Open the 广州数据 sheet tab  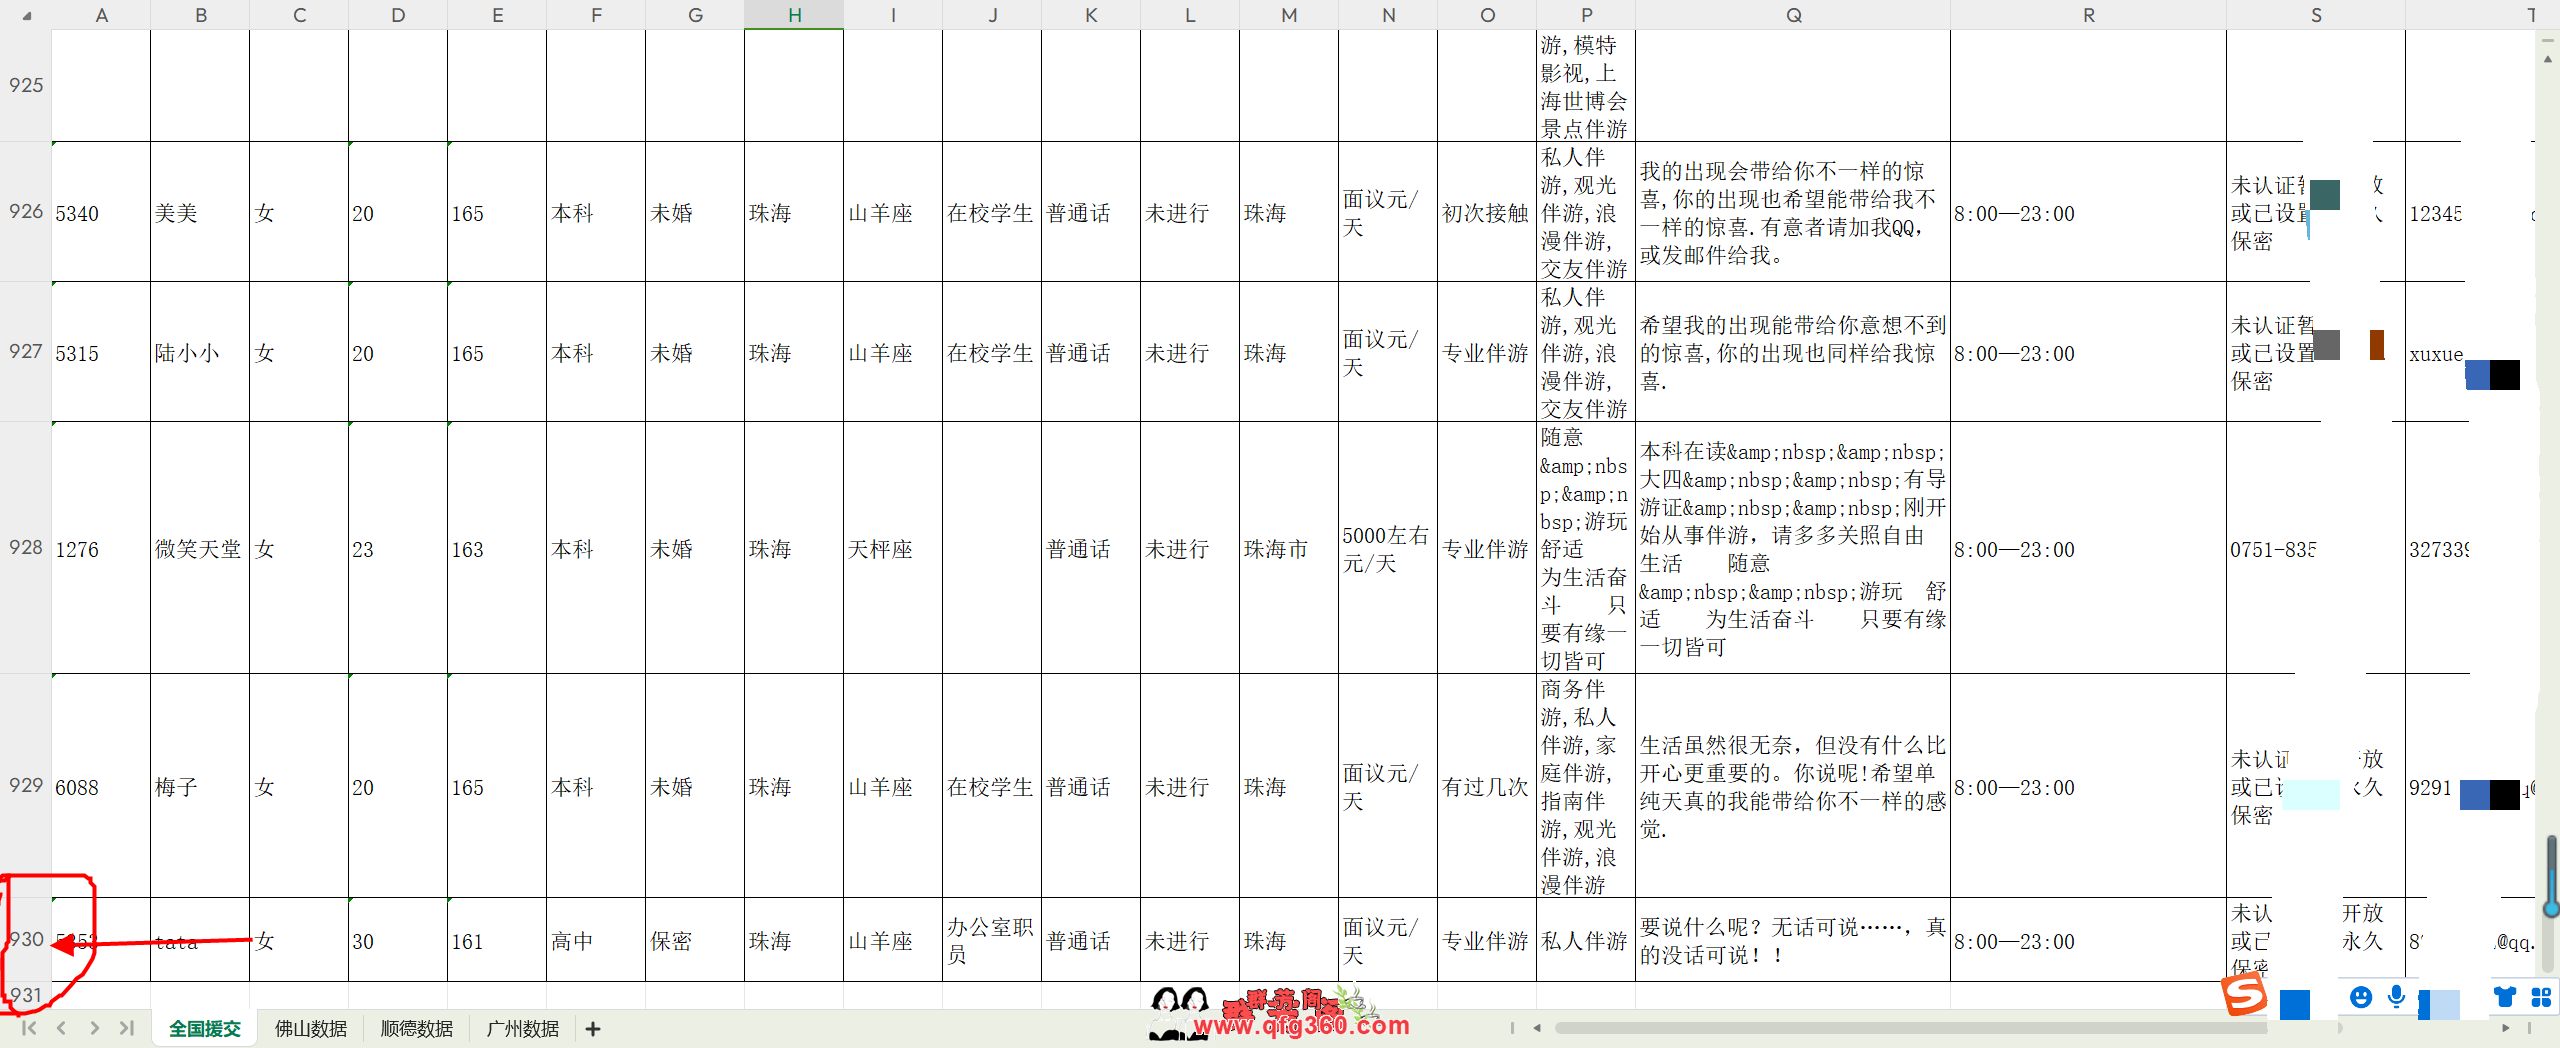pyautogui.click(x=523, y=1029)
